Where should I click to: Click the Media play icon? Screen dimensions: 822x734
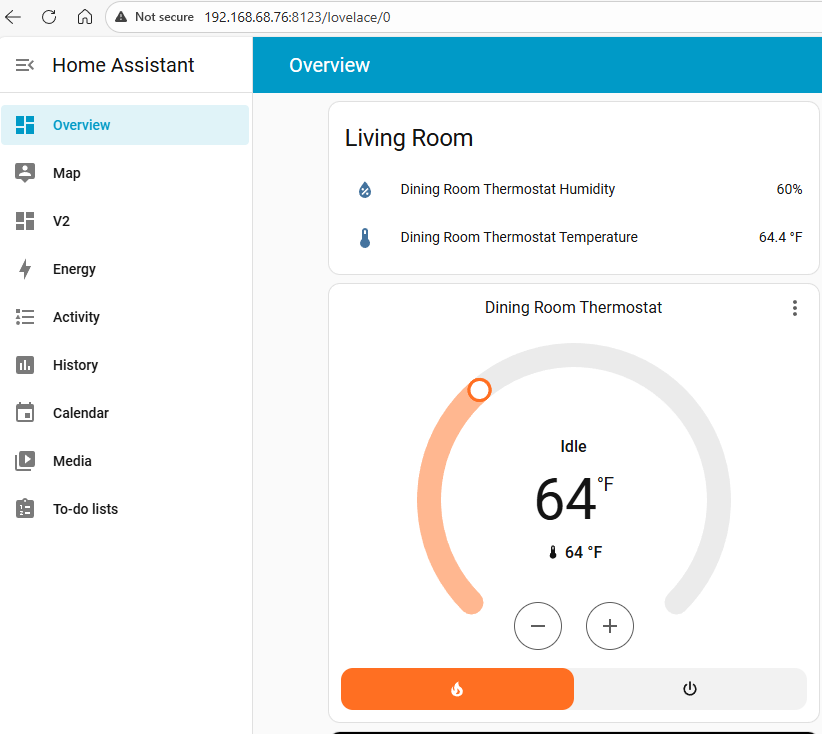tap(25, 461)
